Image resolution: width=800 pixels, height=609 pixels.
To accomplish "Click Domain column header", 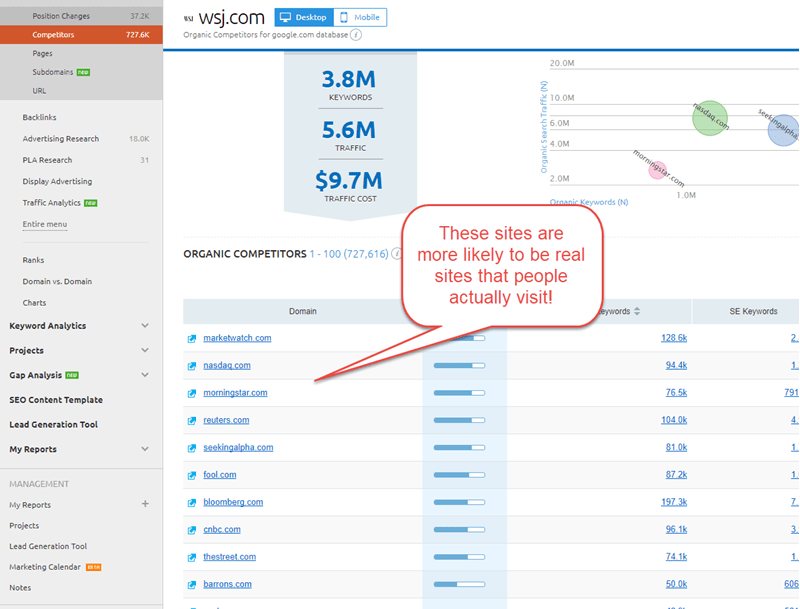I will coord(303,311).
